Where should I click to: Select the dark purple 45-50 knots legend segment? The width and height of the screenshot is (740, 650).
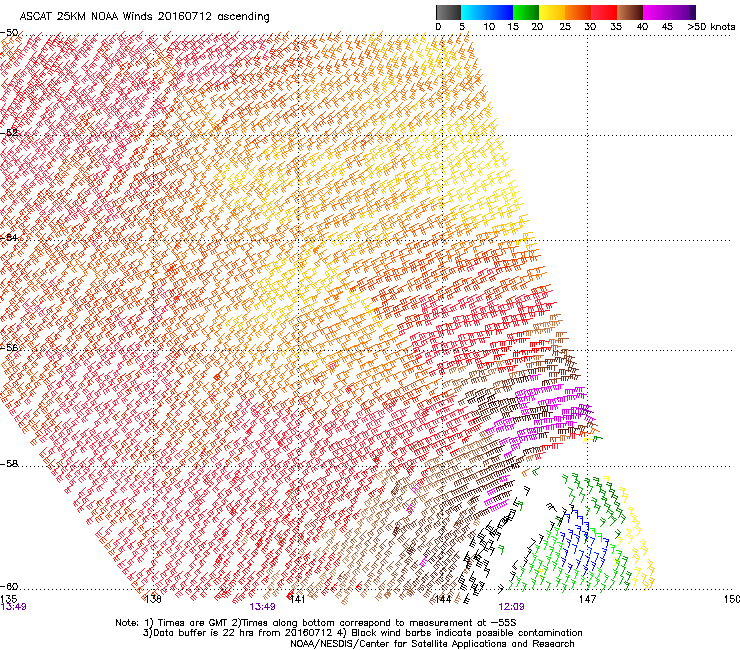[682, 12]
